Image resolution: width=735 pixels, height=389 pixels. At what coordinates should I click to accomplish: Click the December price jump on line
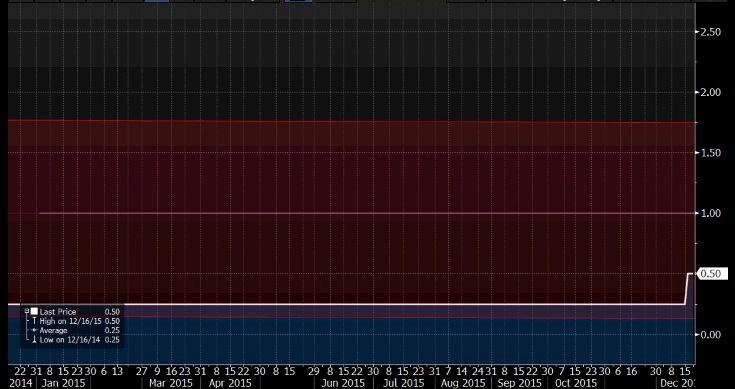(687, 289)
